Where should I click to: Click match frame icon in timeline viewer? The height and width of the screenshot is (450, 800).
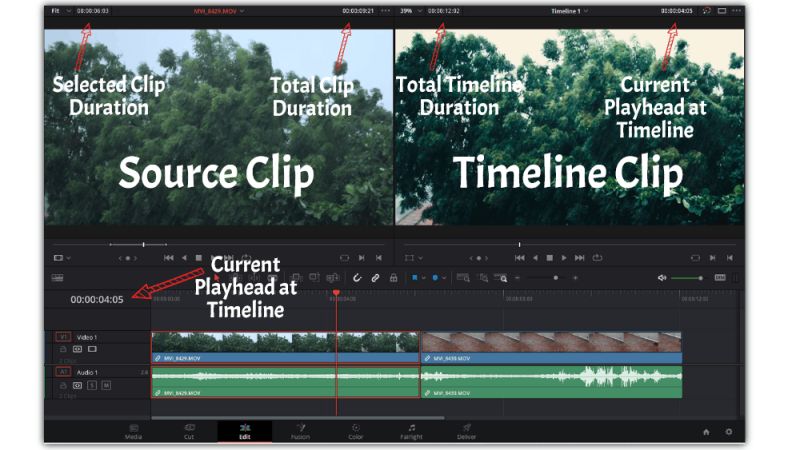tap(695, 258)
